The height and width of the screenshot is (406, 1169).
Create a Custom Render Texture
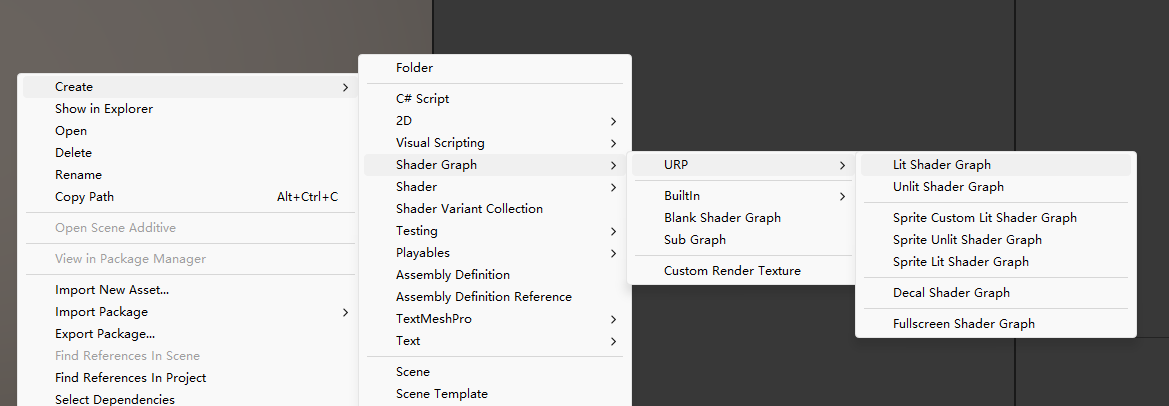732,271
